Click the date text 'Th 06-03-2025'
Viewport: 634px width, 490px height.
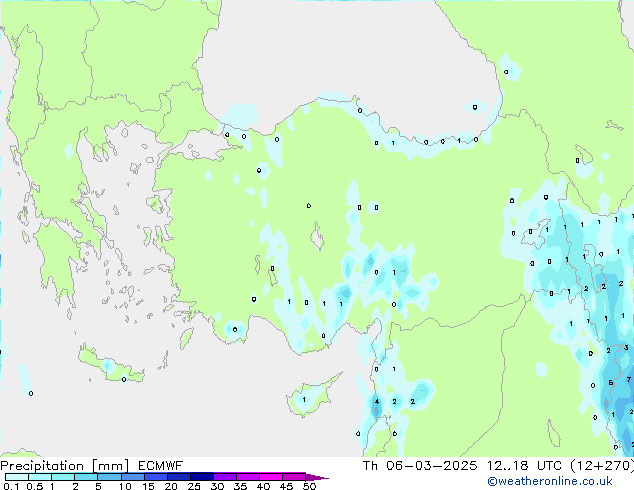tap(420, 466)
